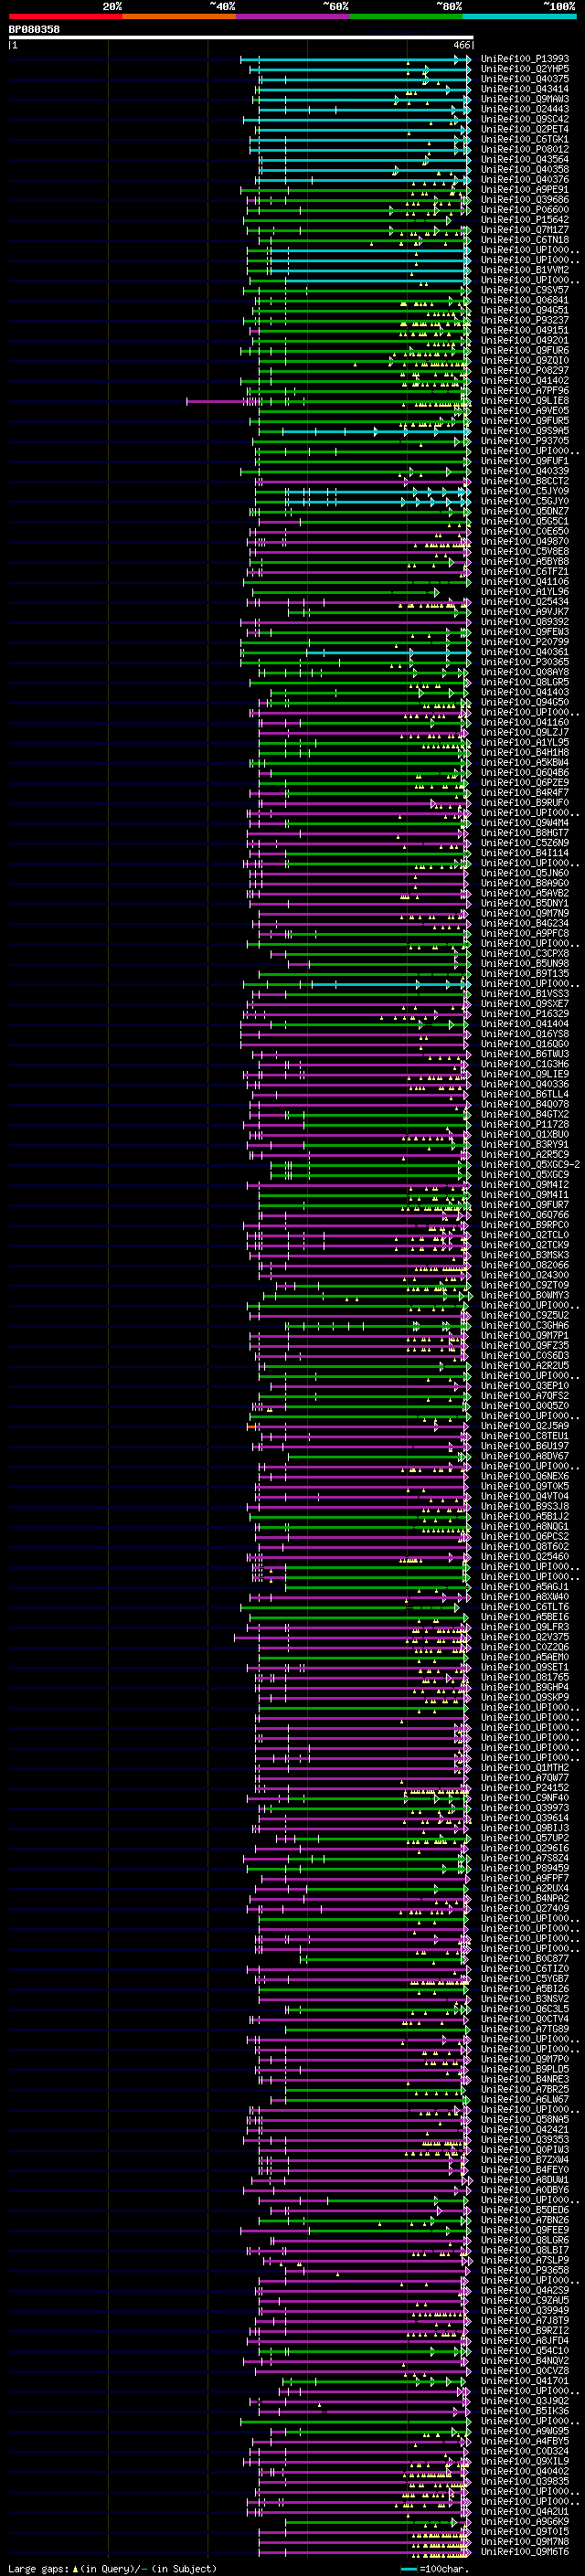Open hit UniRef100_Q43414
The width and height of the screenshot is (585, 2576).
coord(525,89)
